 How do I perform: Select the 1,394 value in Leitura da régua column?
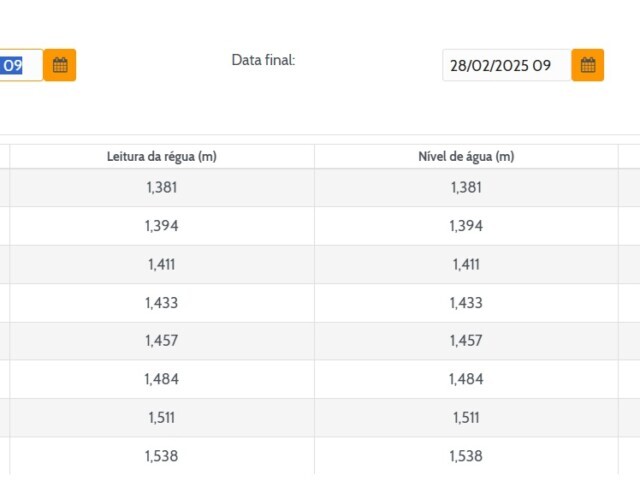161,226
